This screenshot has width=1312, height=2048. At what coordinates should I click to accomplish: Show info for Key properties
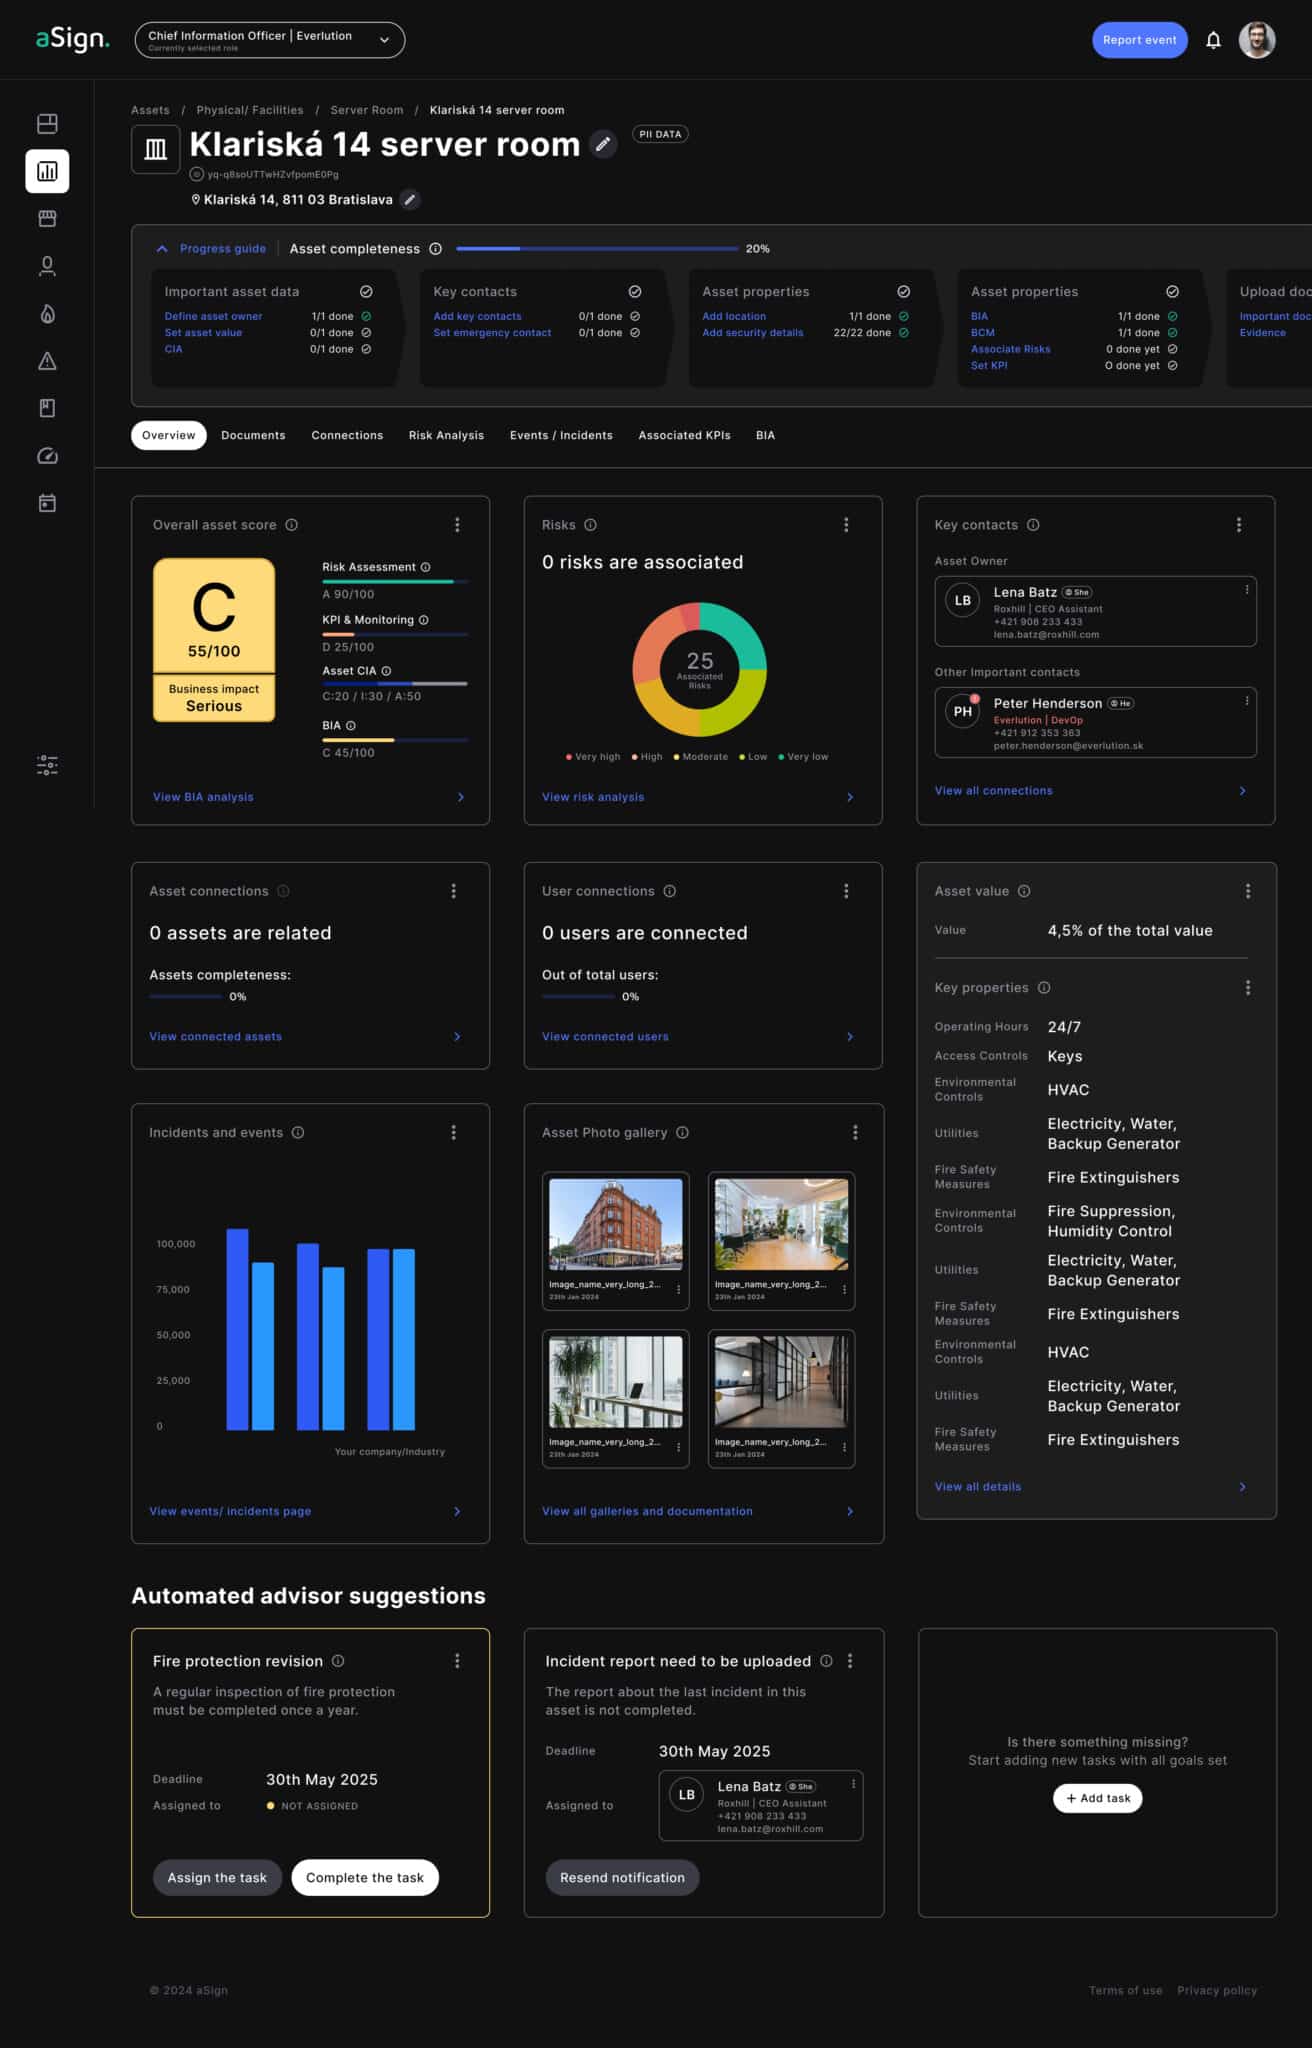[1044, 988]
